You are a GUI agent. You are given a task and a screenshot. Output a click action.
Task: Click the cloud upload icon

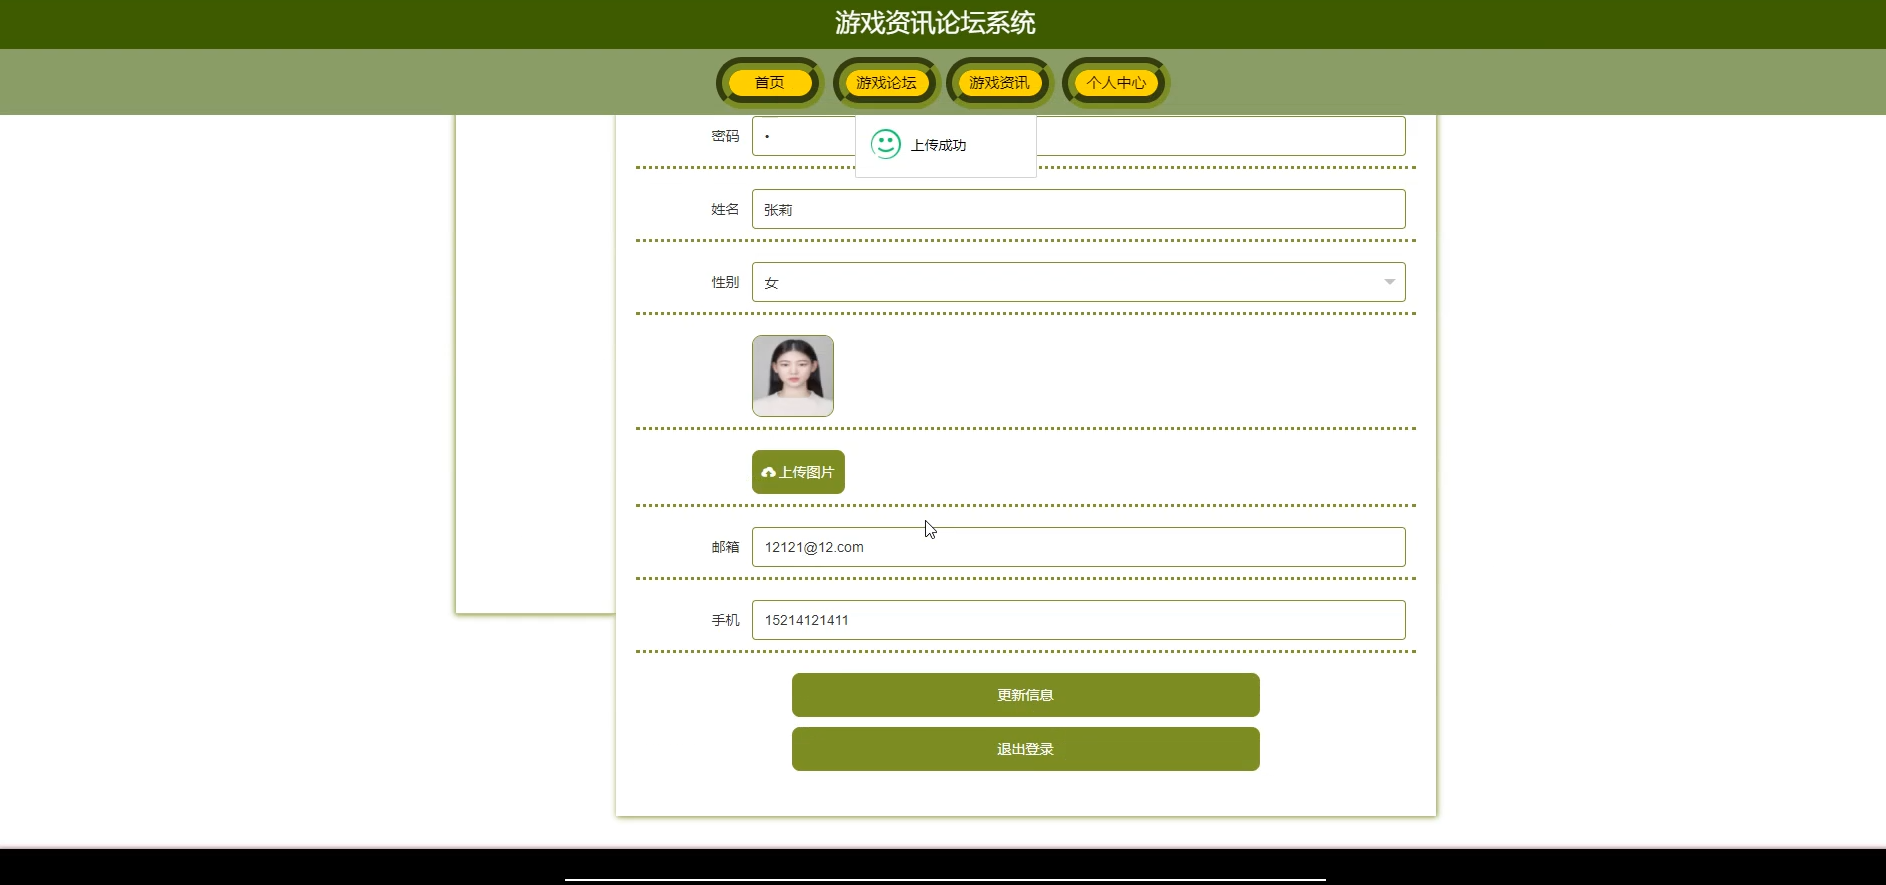[768, 473]
